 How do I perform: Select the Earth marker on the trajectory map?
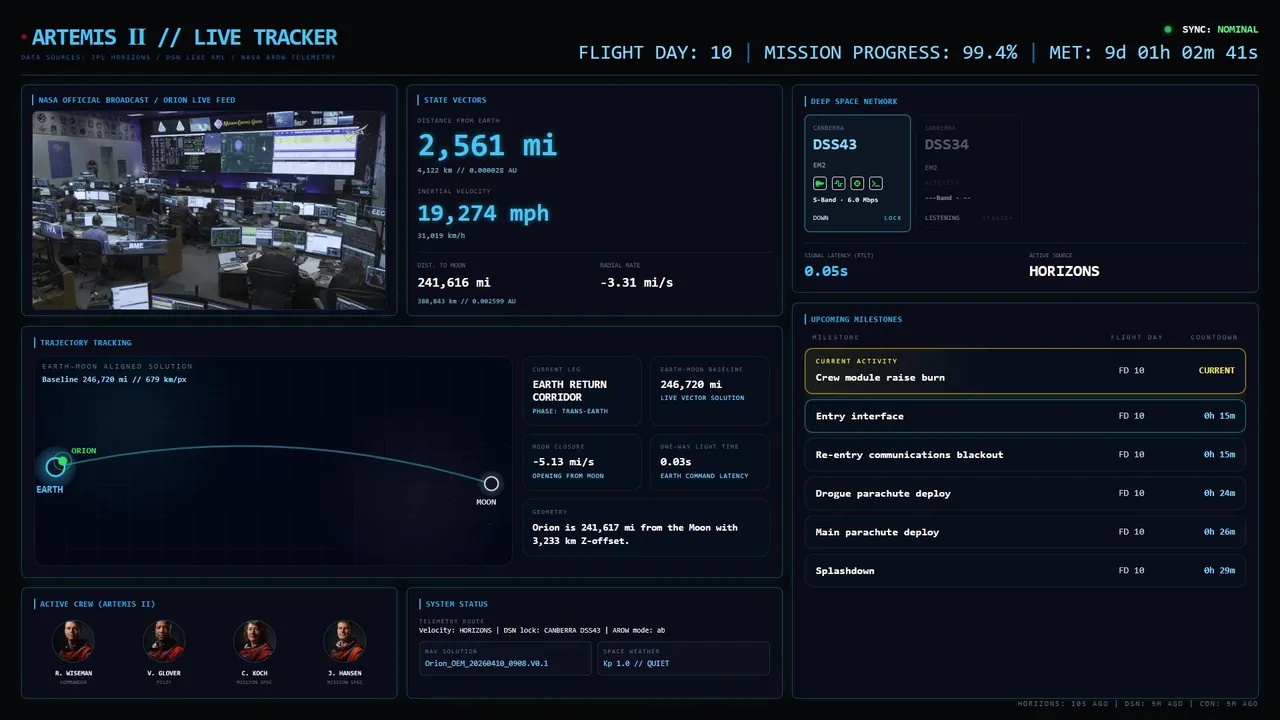[x=54, y=466]
